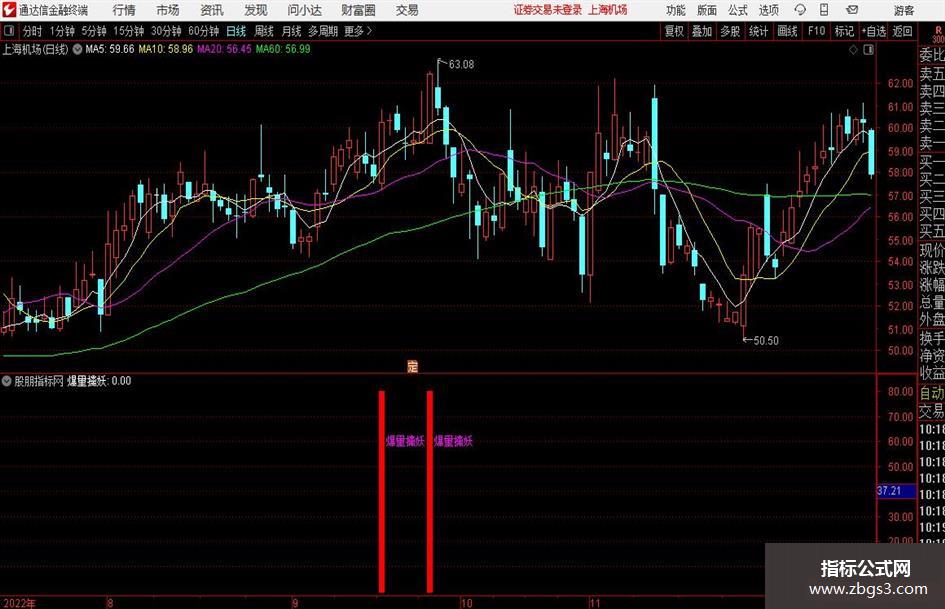Open the 资讯 menu
This screenshot has width=945, height=609.
[x=212, y=10]
